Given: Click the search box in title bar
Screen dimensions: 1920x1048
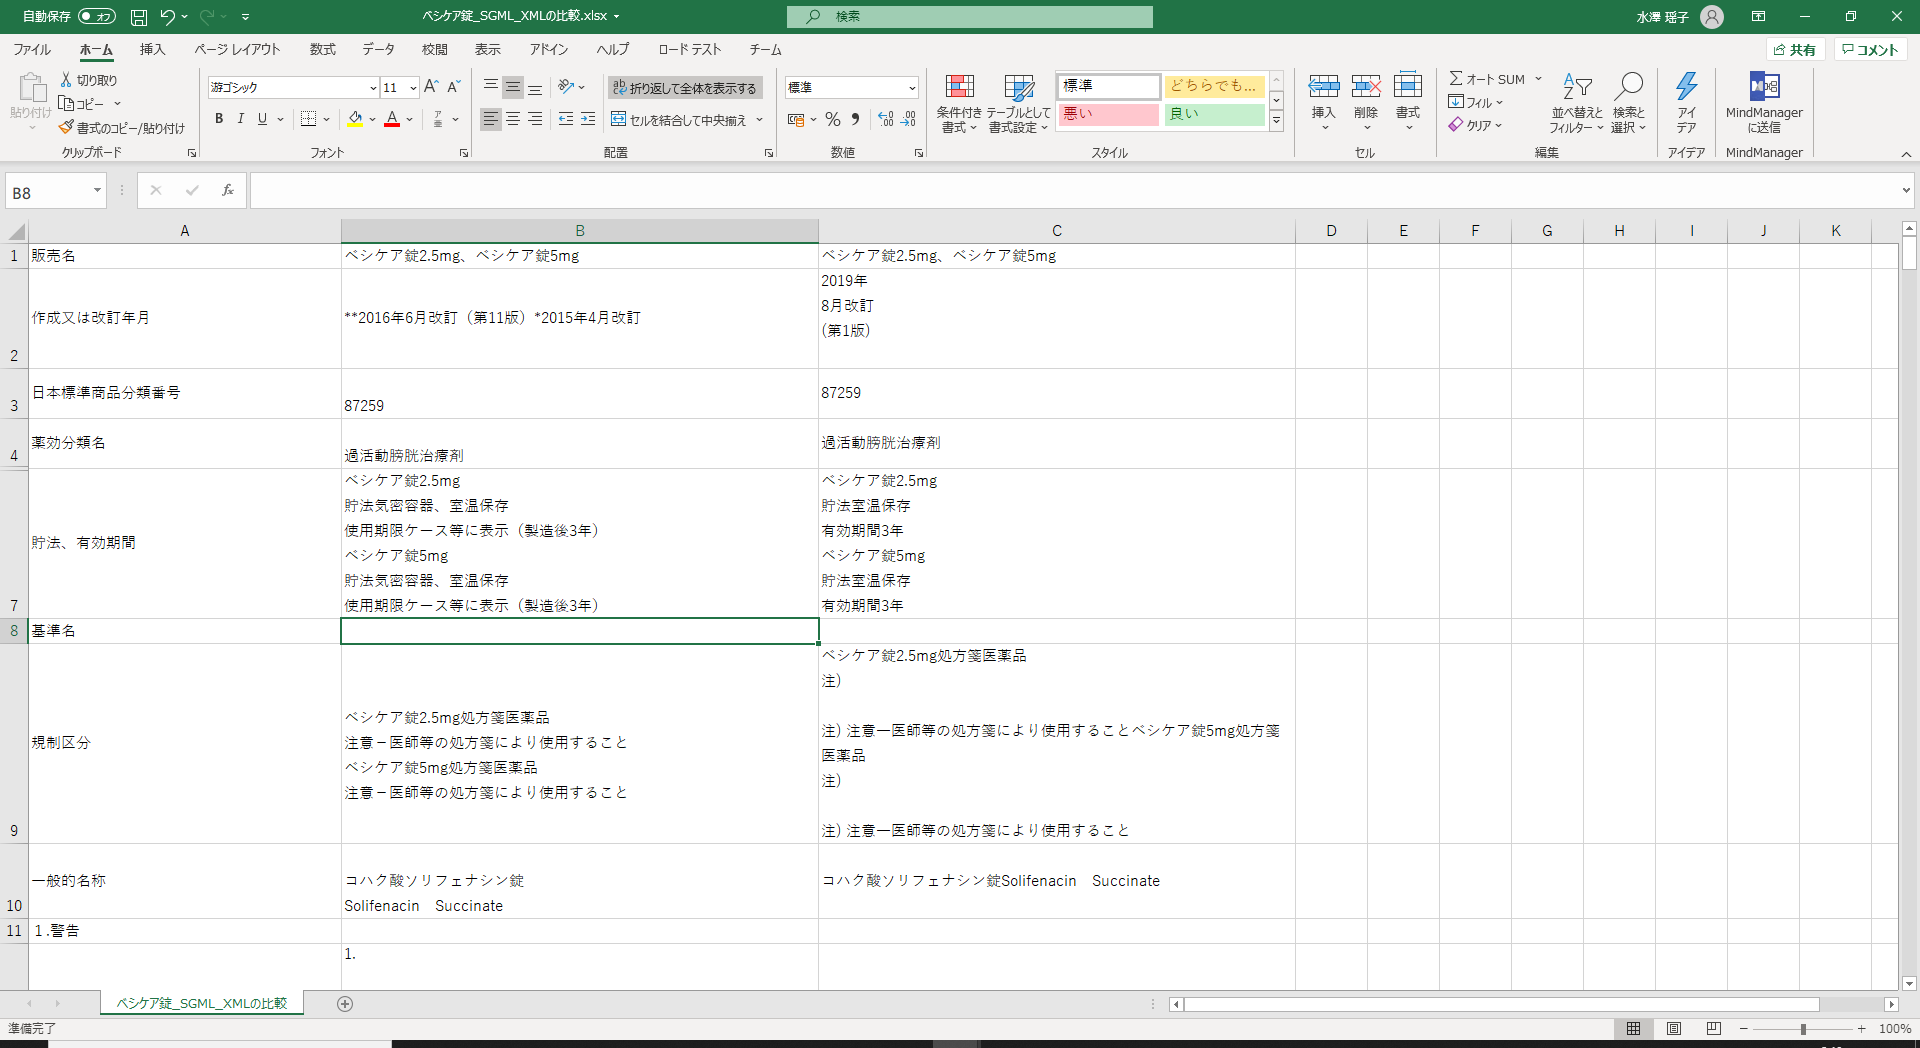Looking at the screenshot, I should coord(969,17).
